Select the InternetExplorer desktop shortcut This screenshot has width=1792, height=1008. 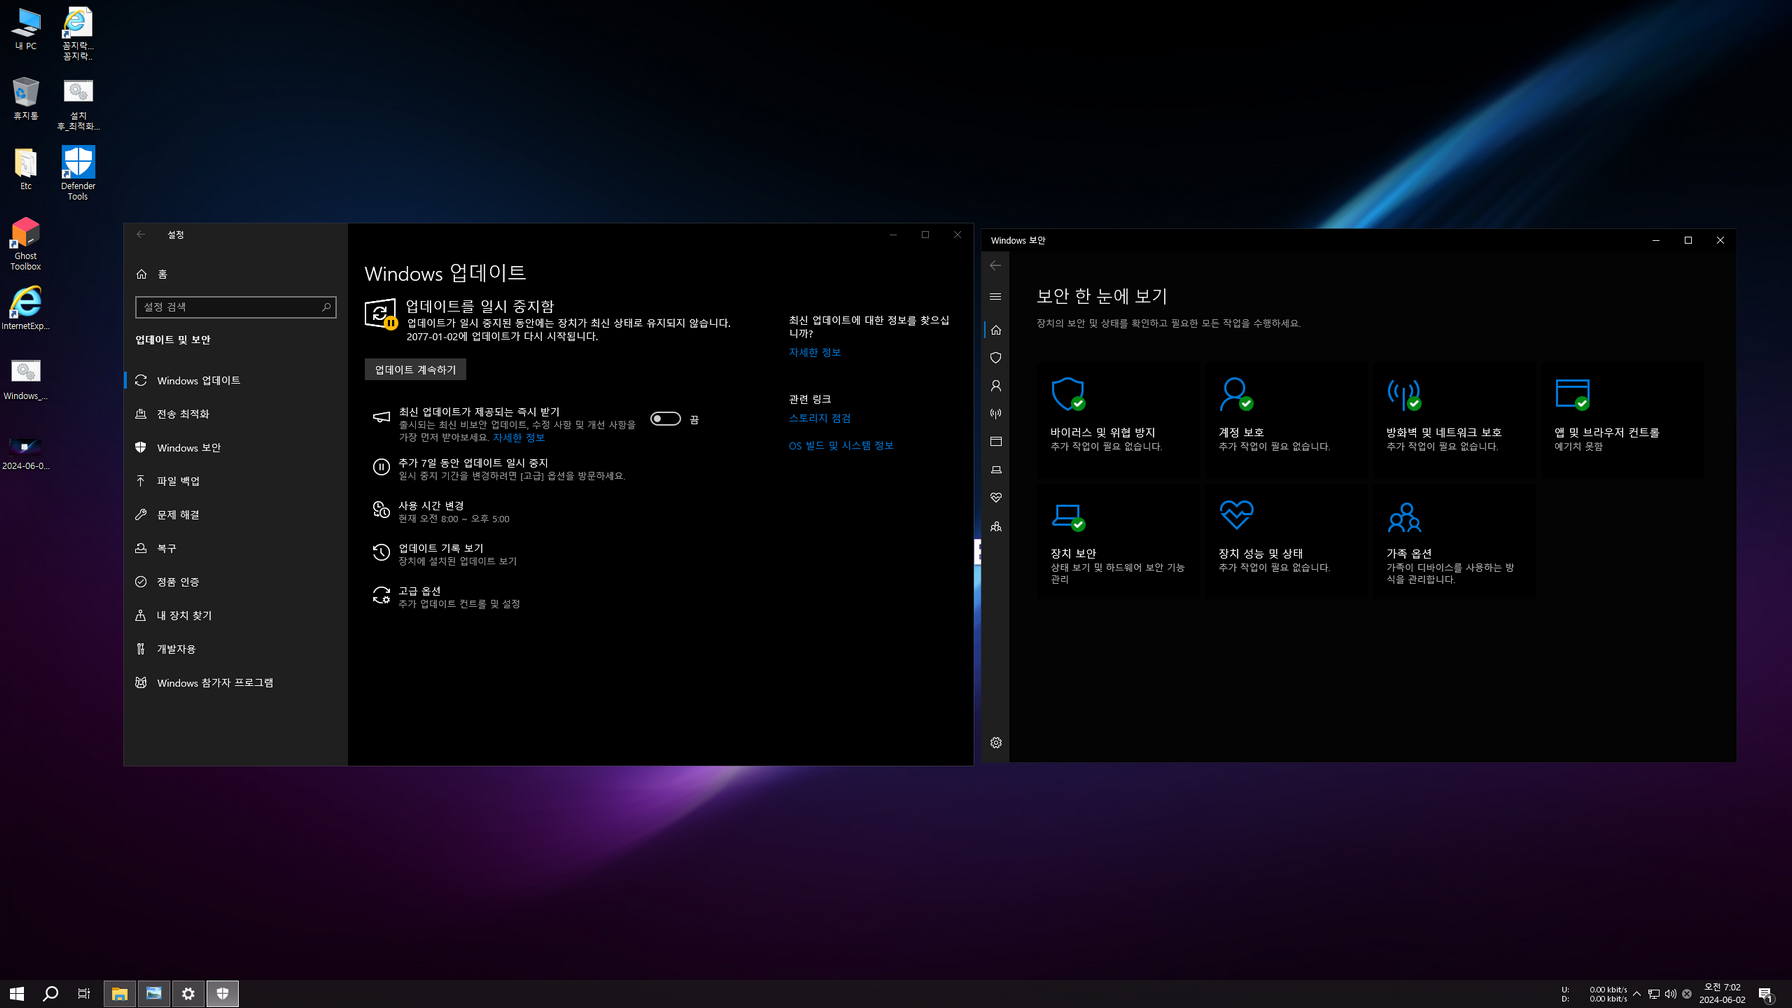[x=25, y=308]
